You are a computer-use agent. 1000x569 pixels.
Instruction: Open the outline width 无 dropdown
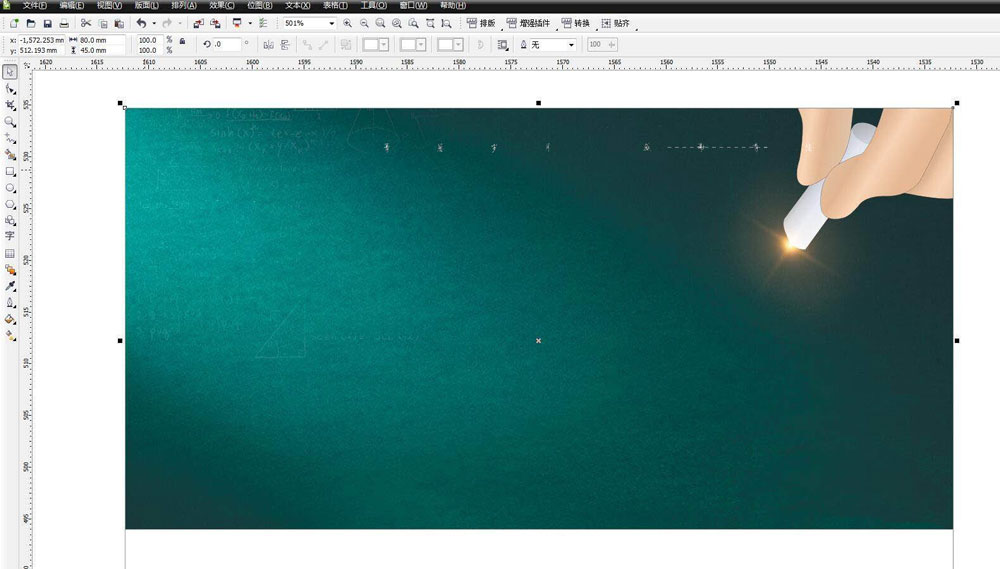pos(571,45)
